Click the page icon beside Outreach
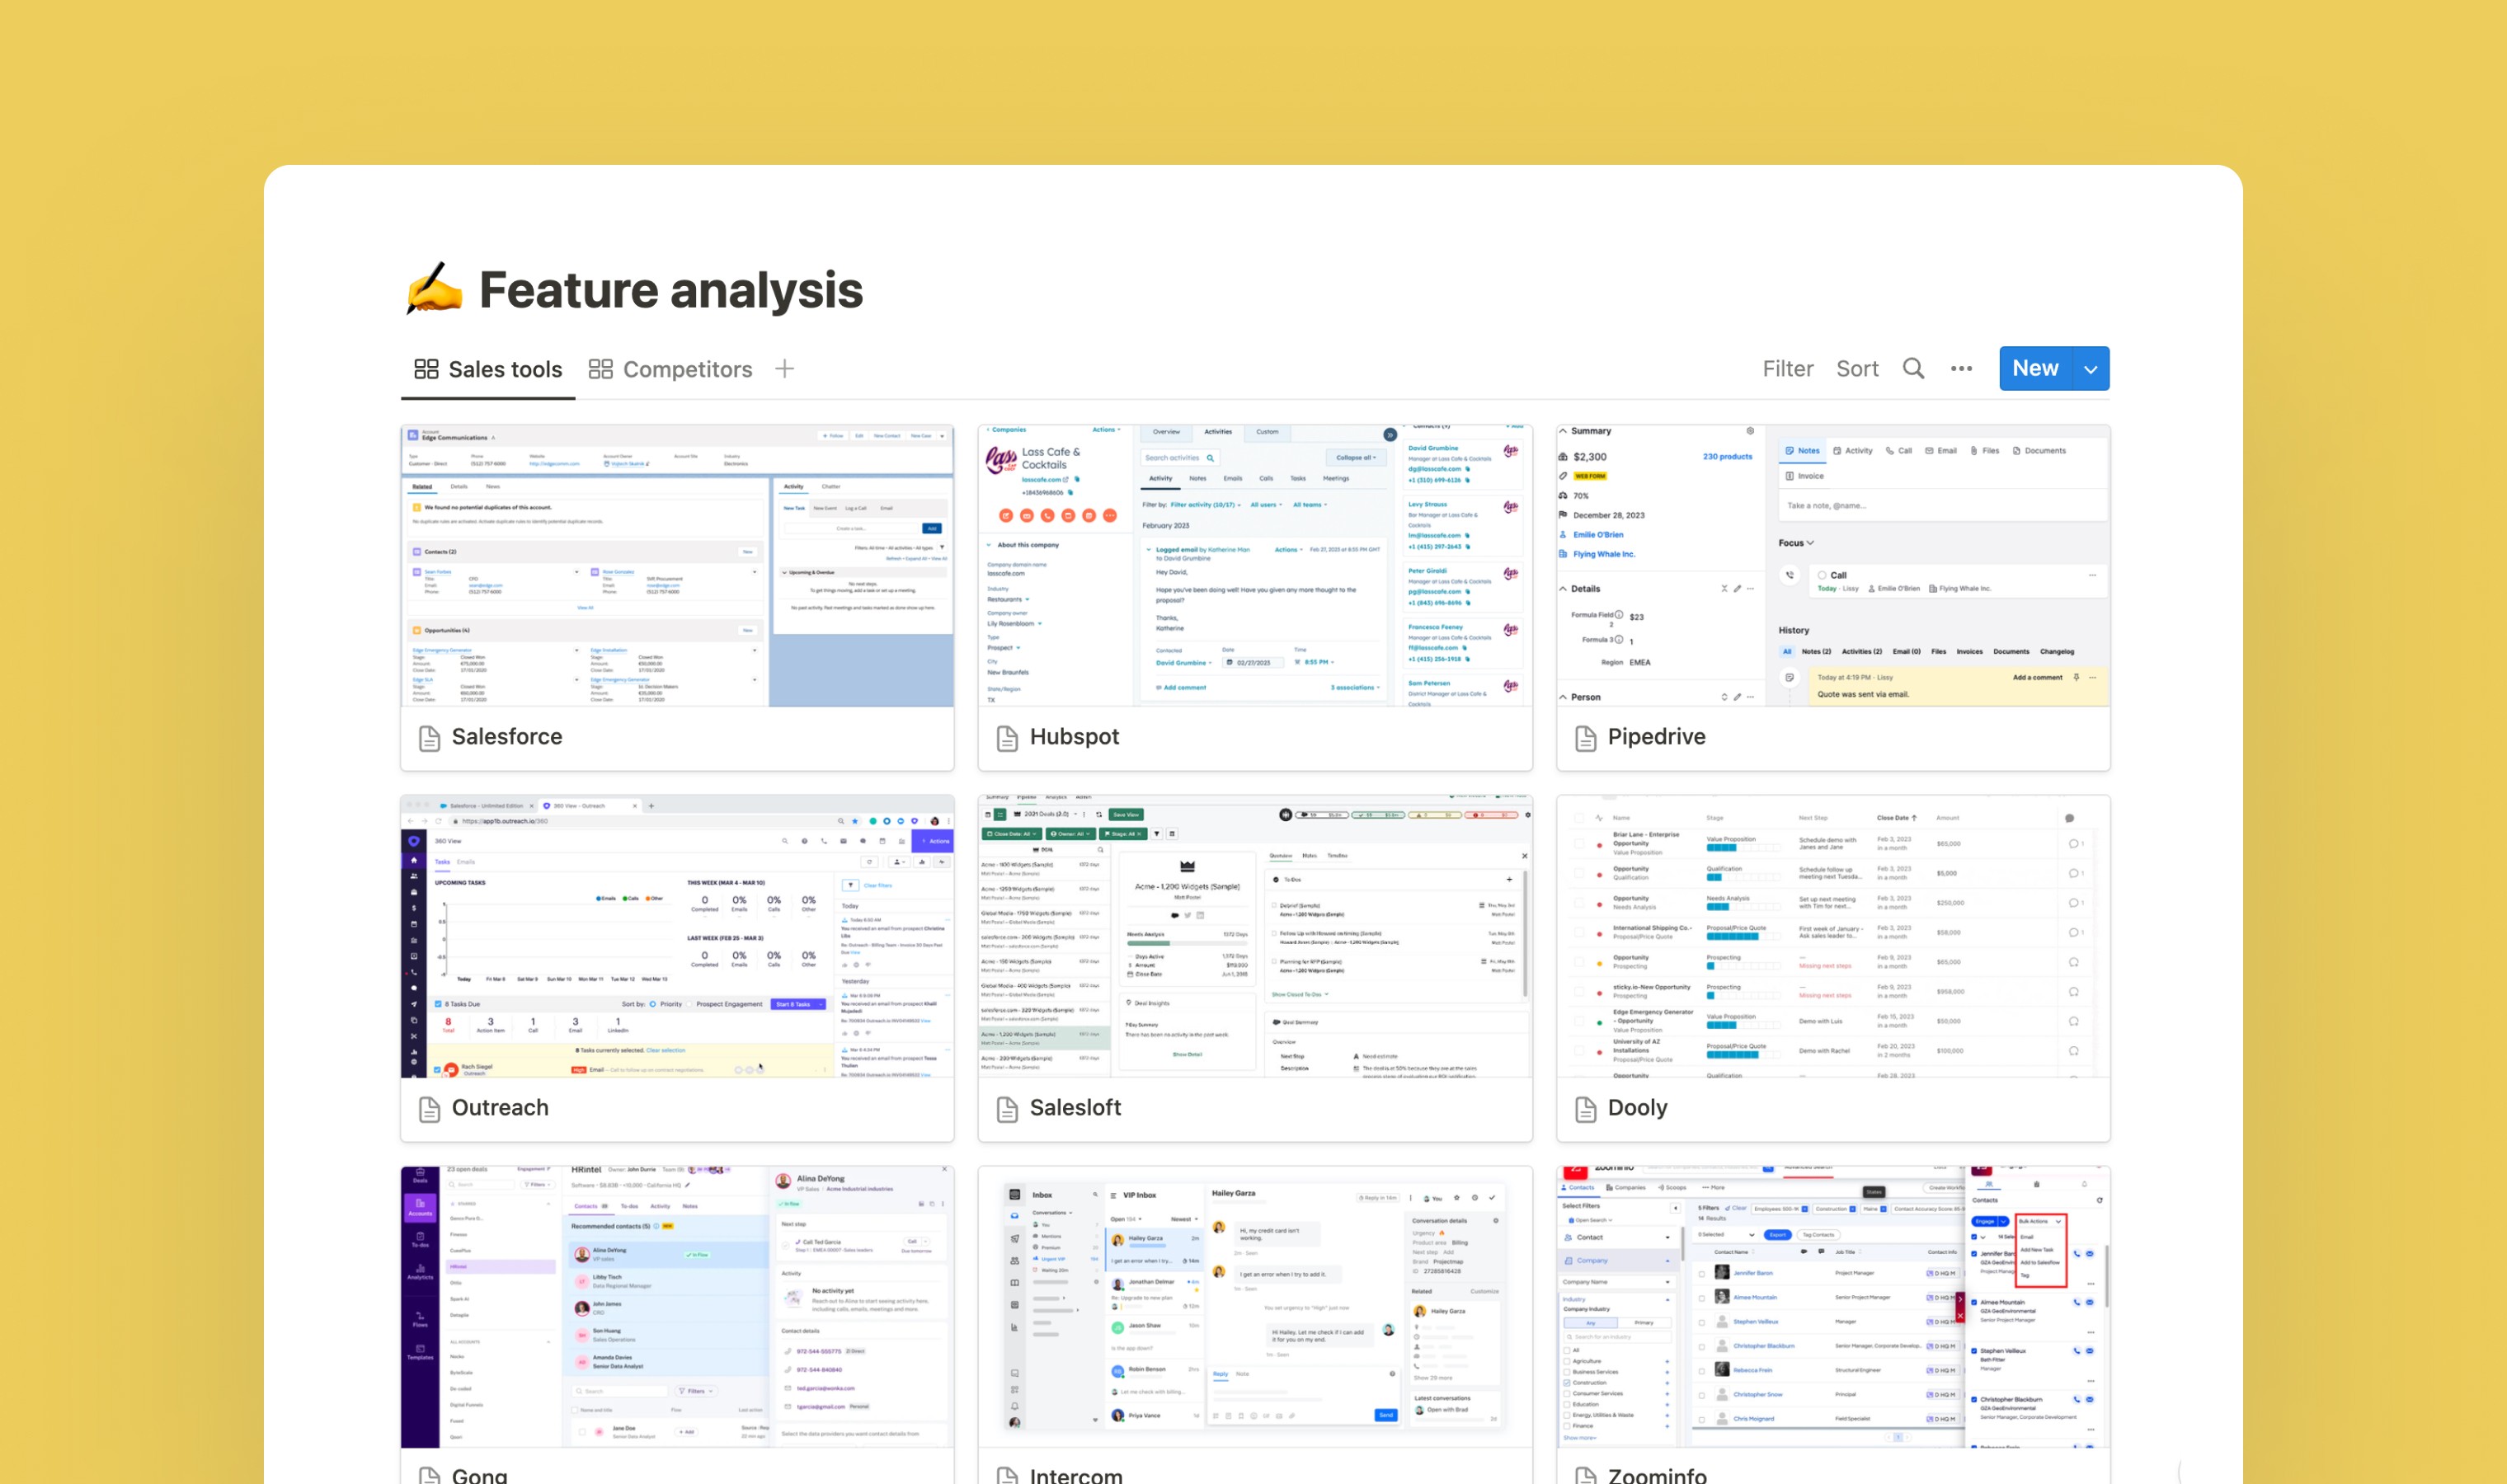The image size is (2507, 1484). coord(429,1109)
